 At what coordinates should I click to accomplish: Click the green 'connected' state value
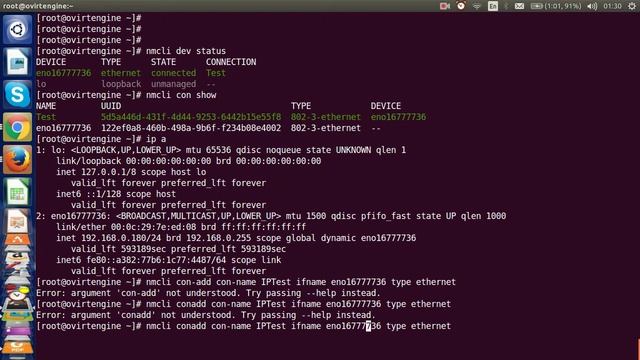[x=173, y=73]
